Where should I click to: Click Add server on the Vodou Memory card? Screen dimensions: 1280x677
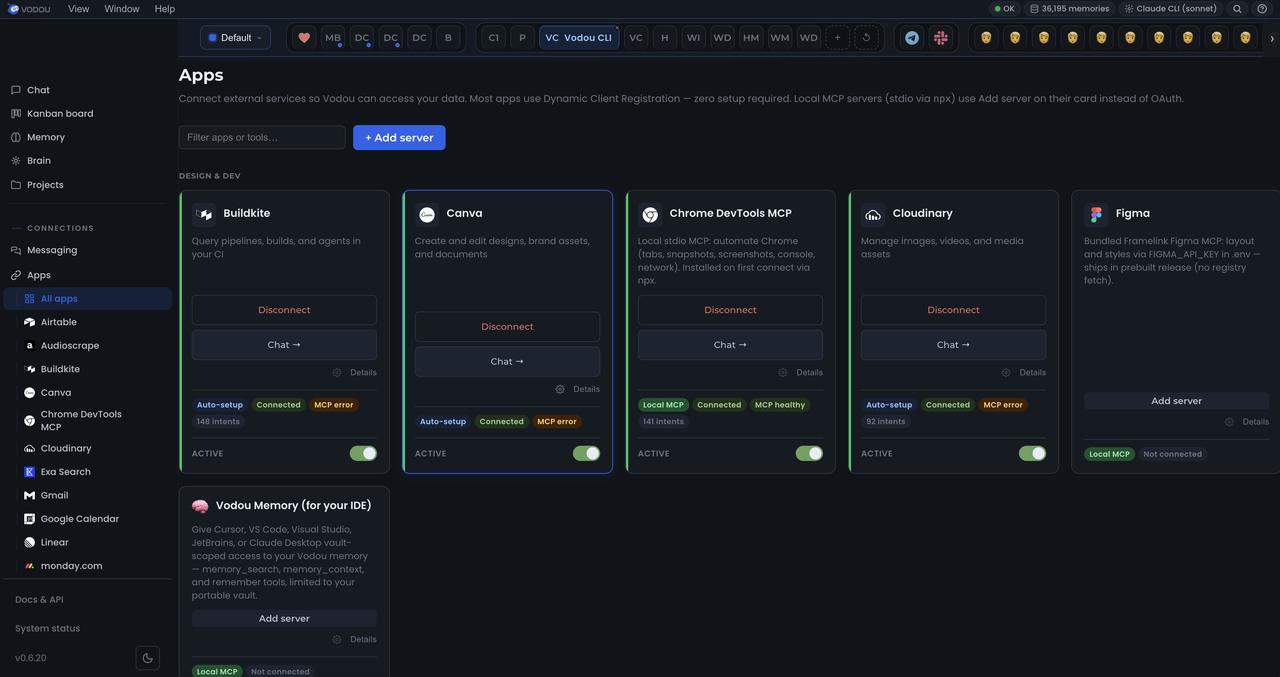coord(284,619)
